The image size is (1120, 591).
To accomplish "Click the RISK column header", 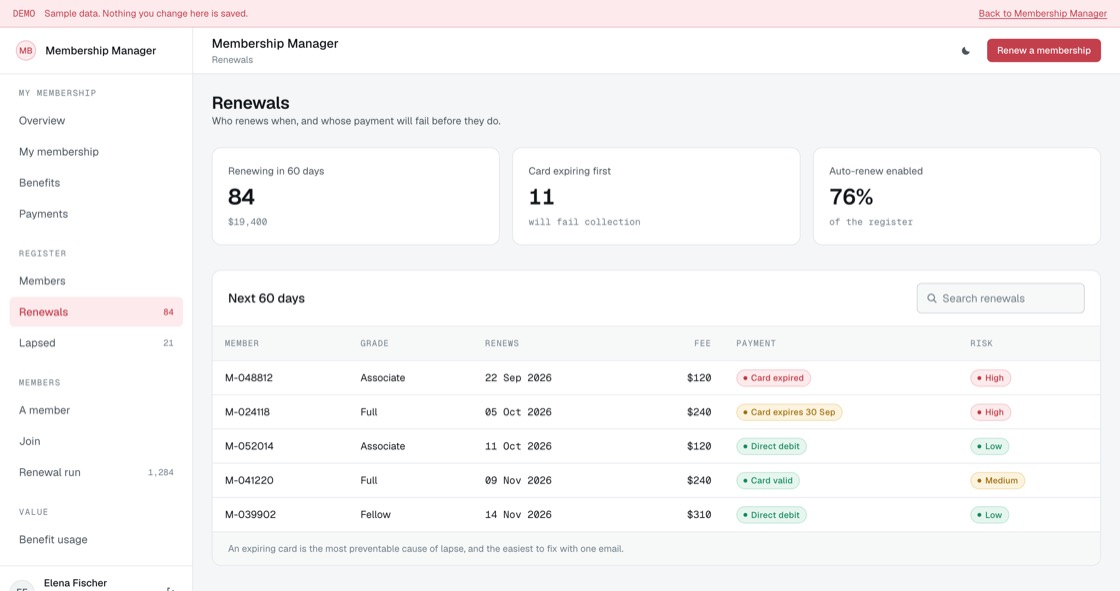I will coord(981,344).
